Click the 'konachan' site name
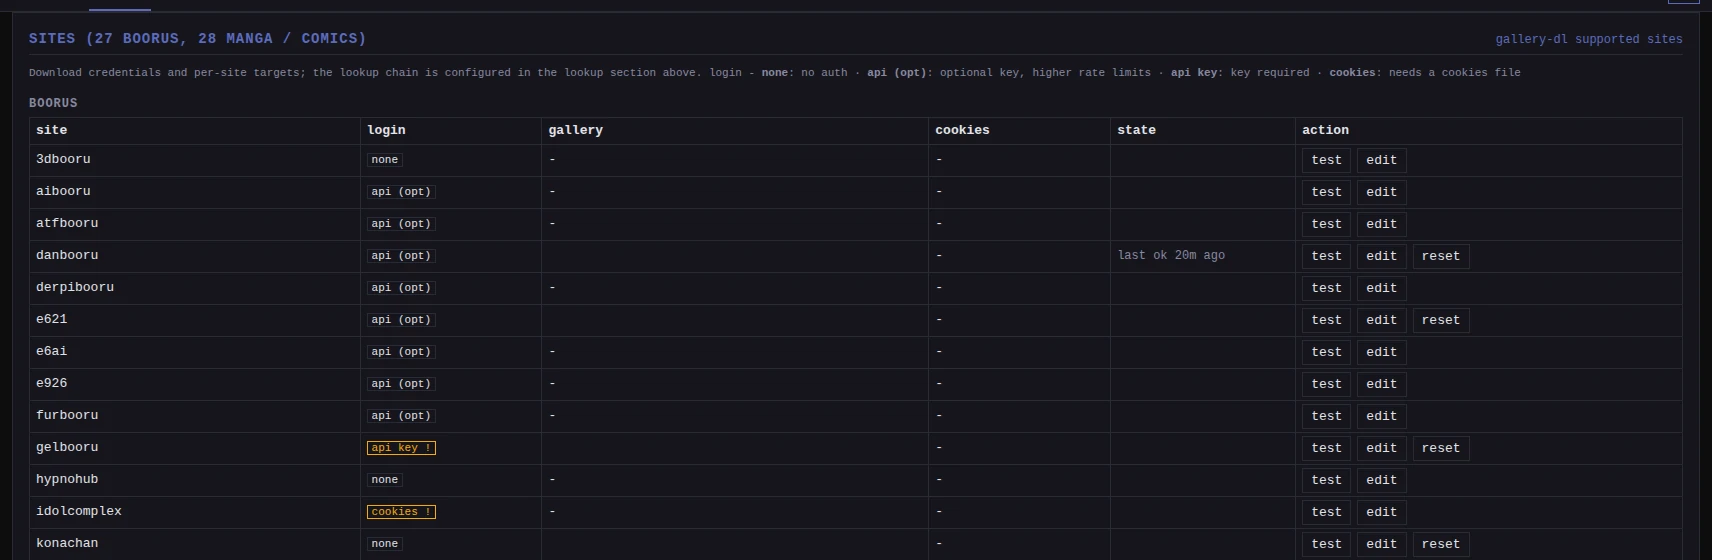1712x560 pixels. coord(67,544)
